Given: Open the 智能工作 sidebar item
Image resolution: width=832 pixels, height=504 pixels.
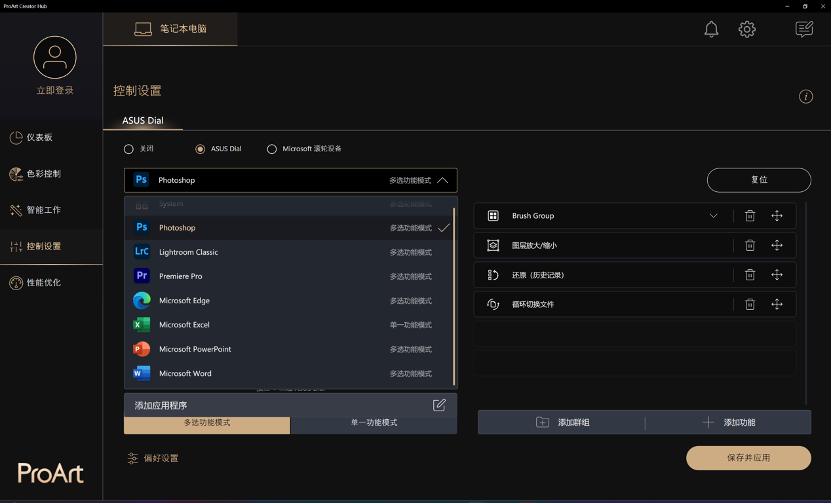Looking at the screenshot, I should point(51,210).
